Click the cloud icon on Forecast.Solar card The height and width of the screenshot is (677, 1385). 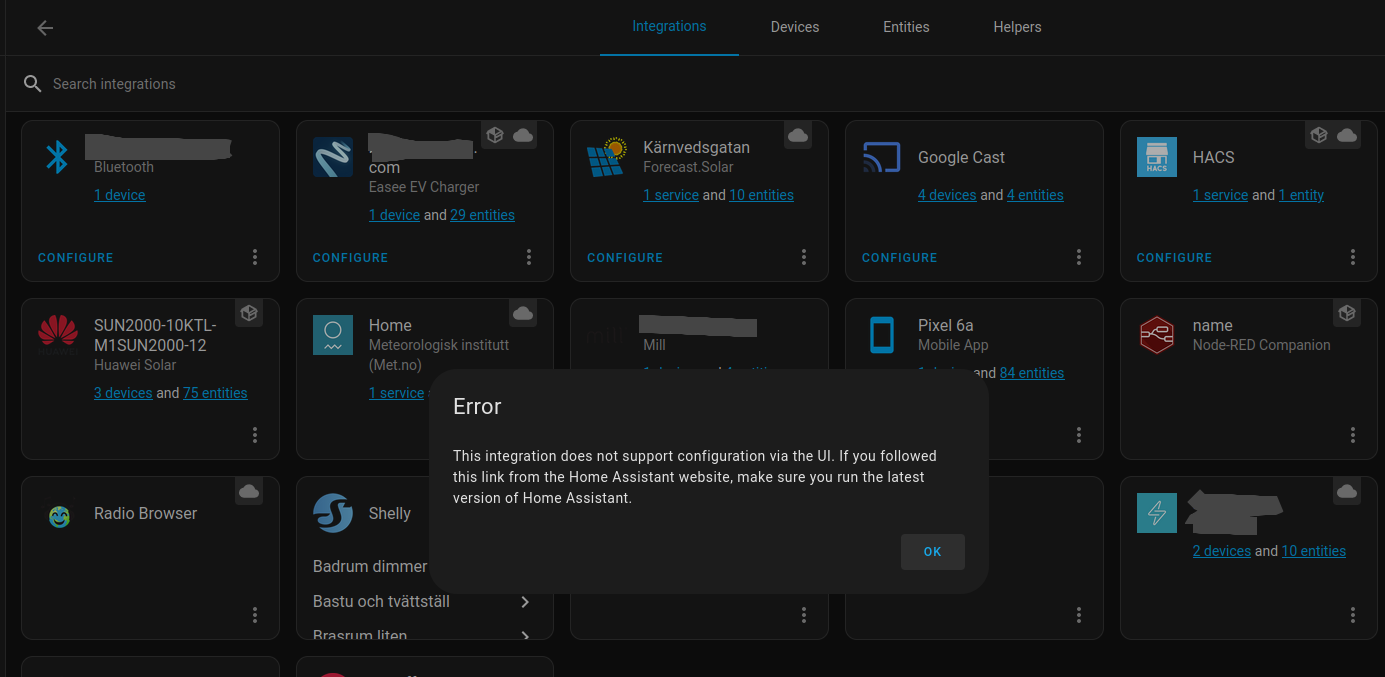tap(798, 135)
